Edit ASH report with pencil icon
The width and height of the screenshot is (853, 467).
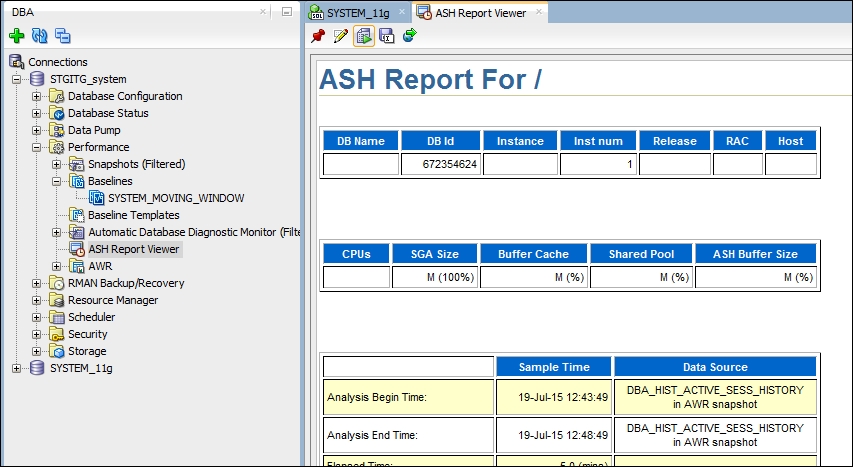click(x=341, y=36)
